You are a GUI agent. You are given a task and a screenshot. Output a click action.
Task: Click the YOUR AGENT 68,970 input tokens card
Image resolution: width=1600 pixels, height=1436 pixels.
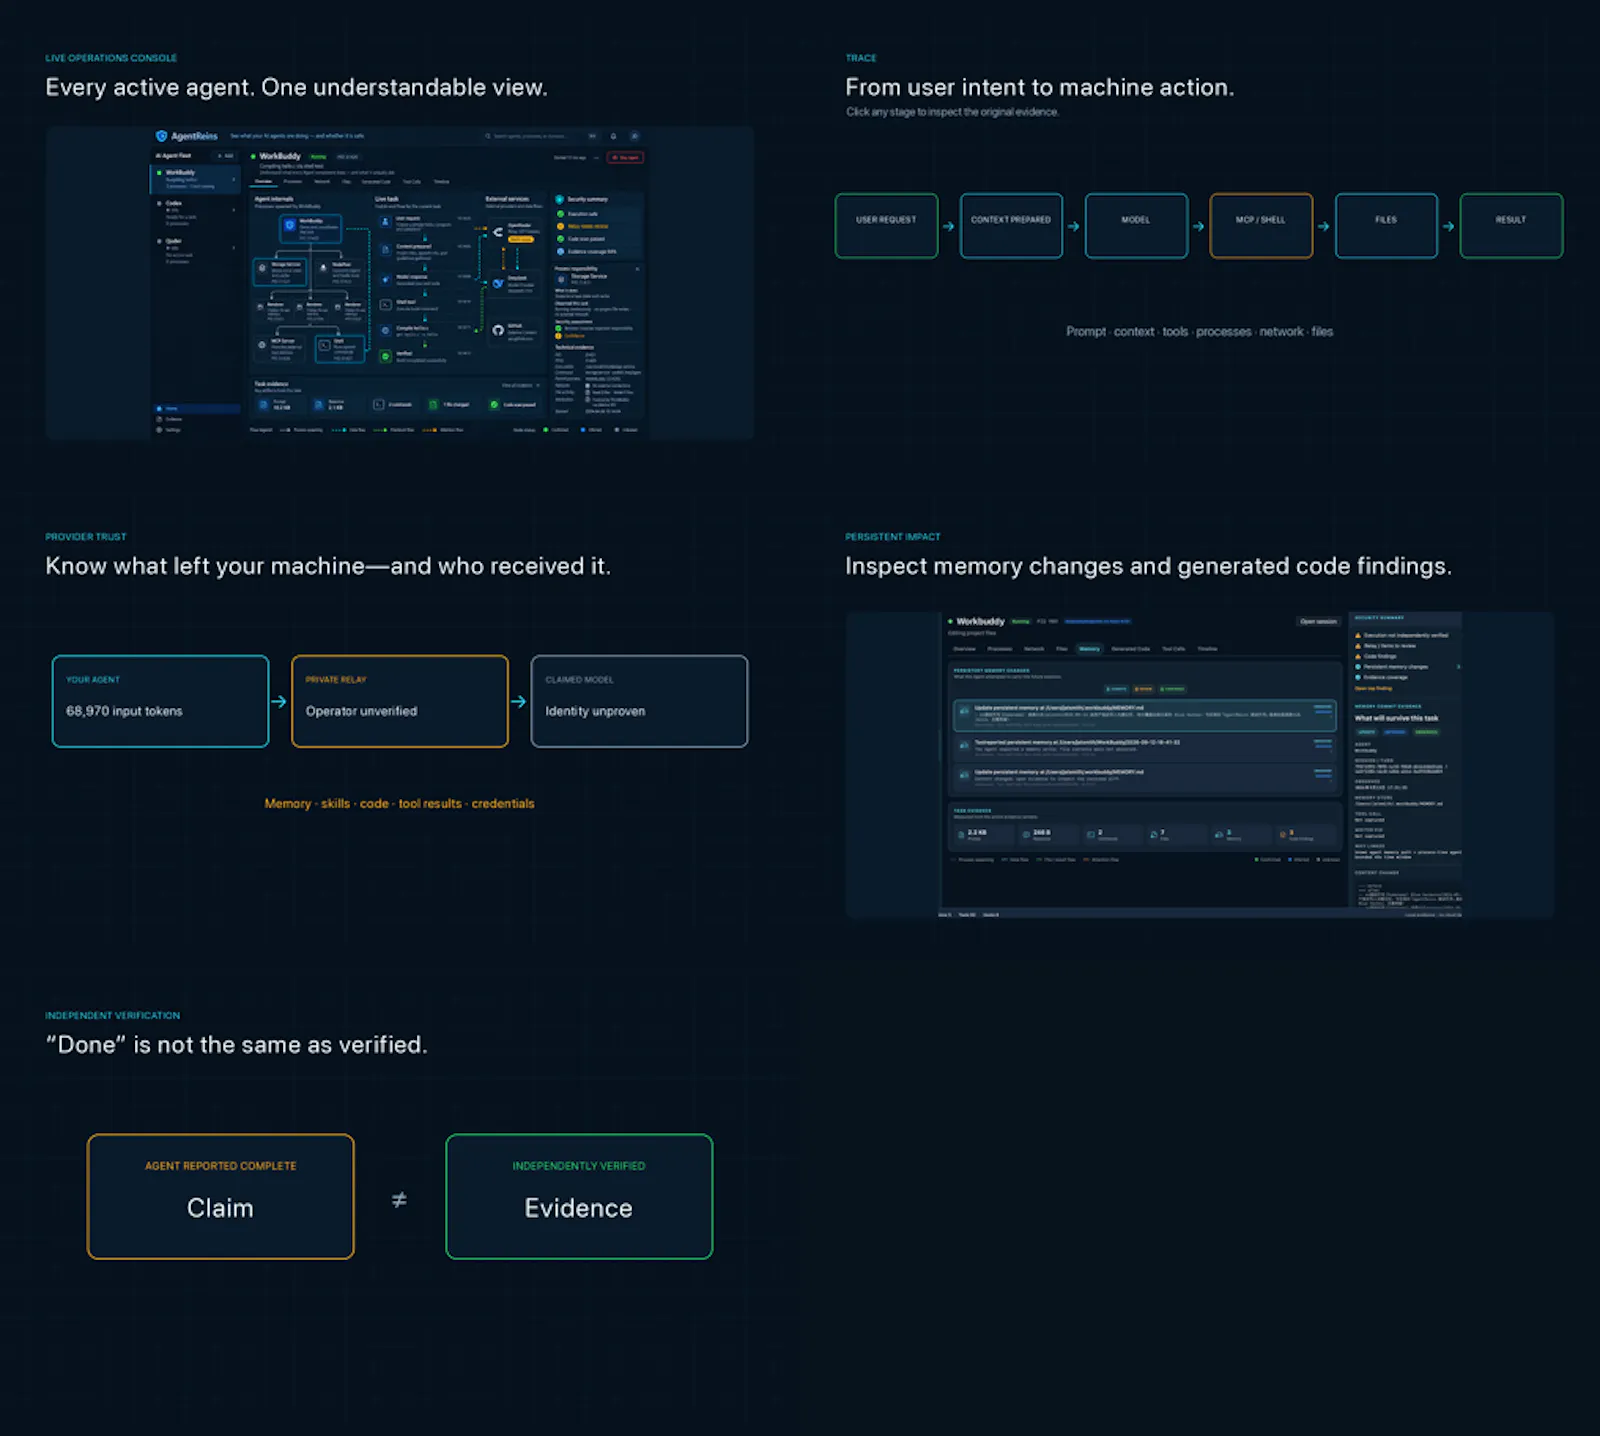click(160, 701)
